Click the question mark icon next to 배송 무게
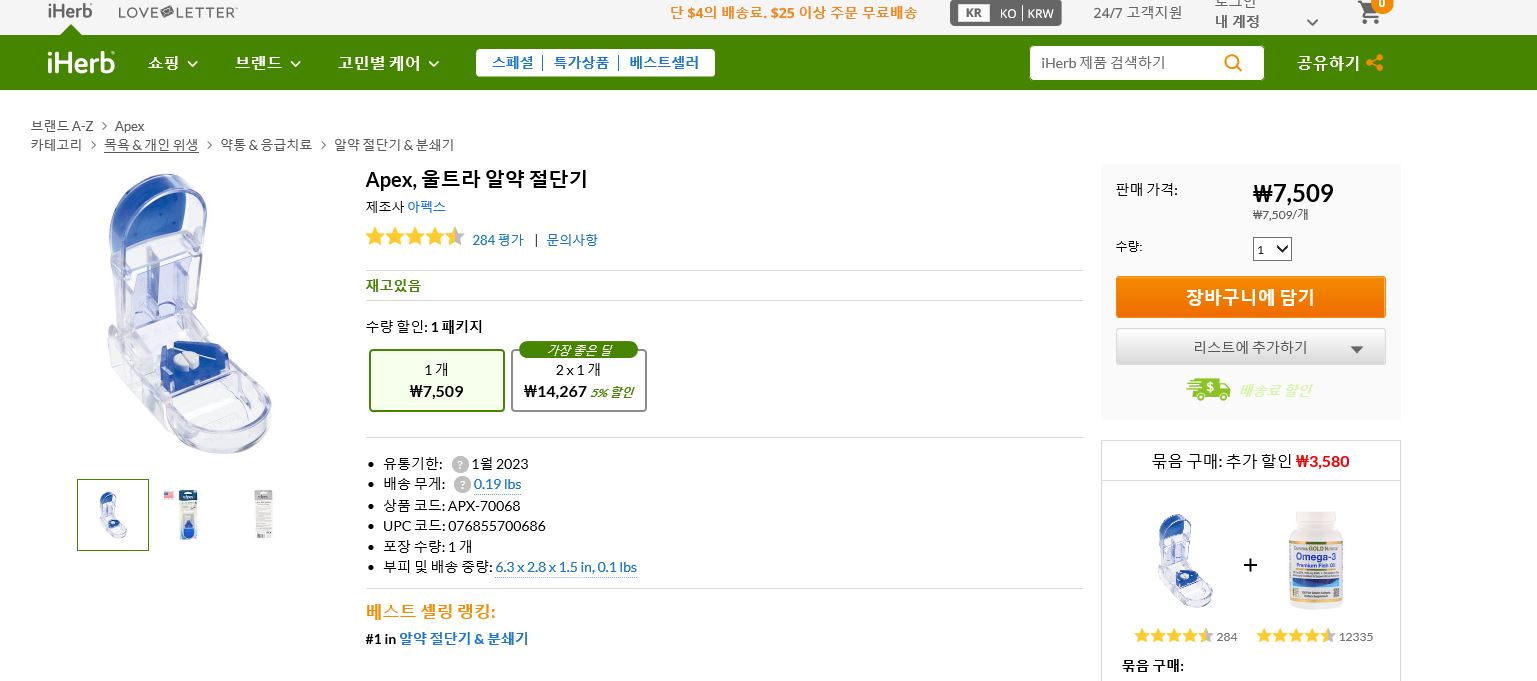Viewport: 1537px width, 681px height. click(462, 484)
